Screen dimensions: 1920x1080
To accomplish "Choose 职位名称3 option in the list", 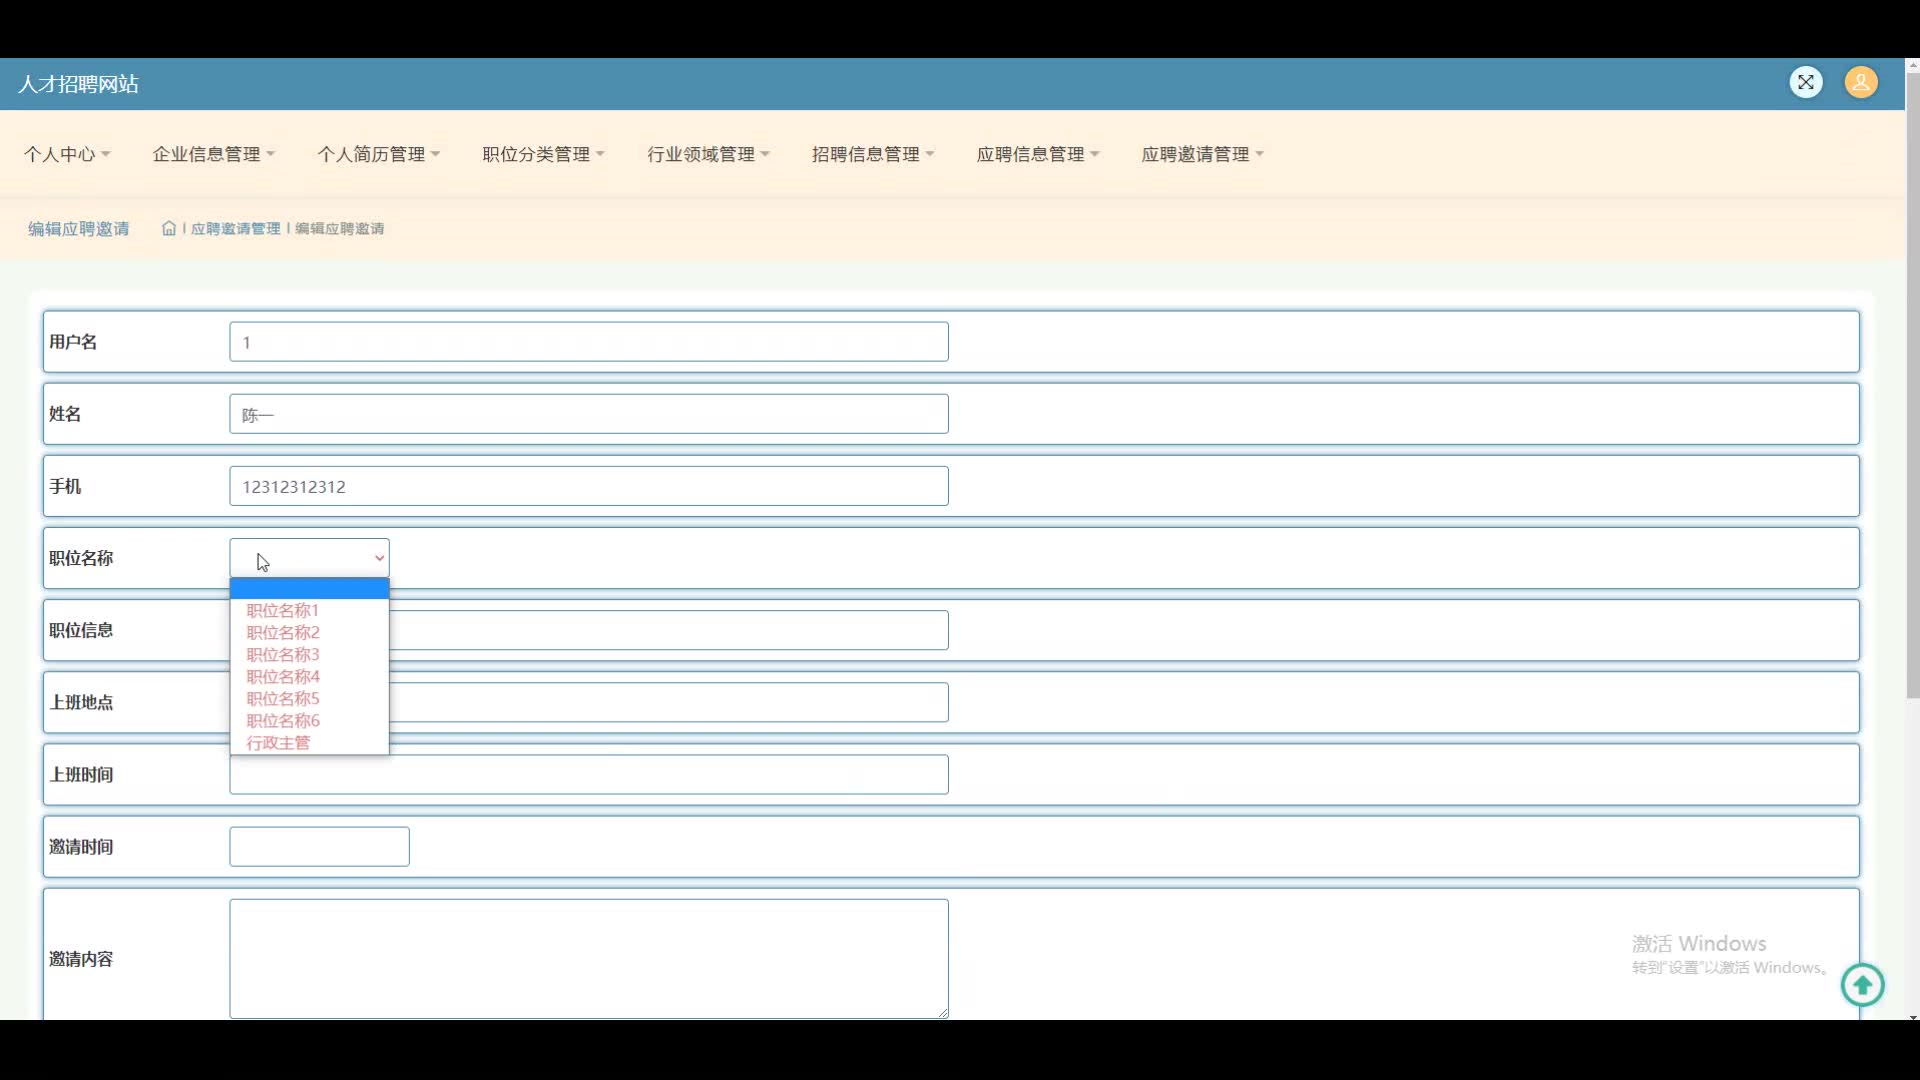I will (x=282, y=654).
